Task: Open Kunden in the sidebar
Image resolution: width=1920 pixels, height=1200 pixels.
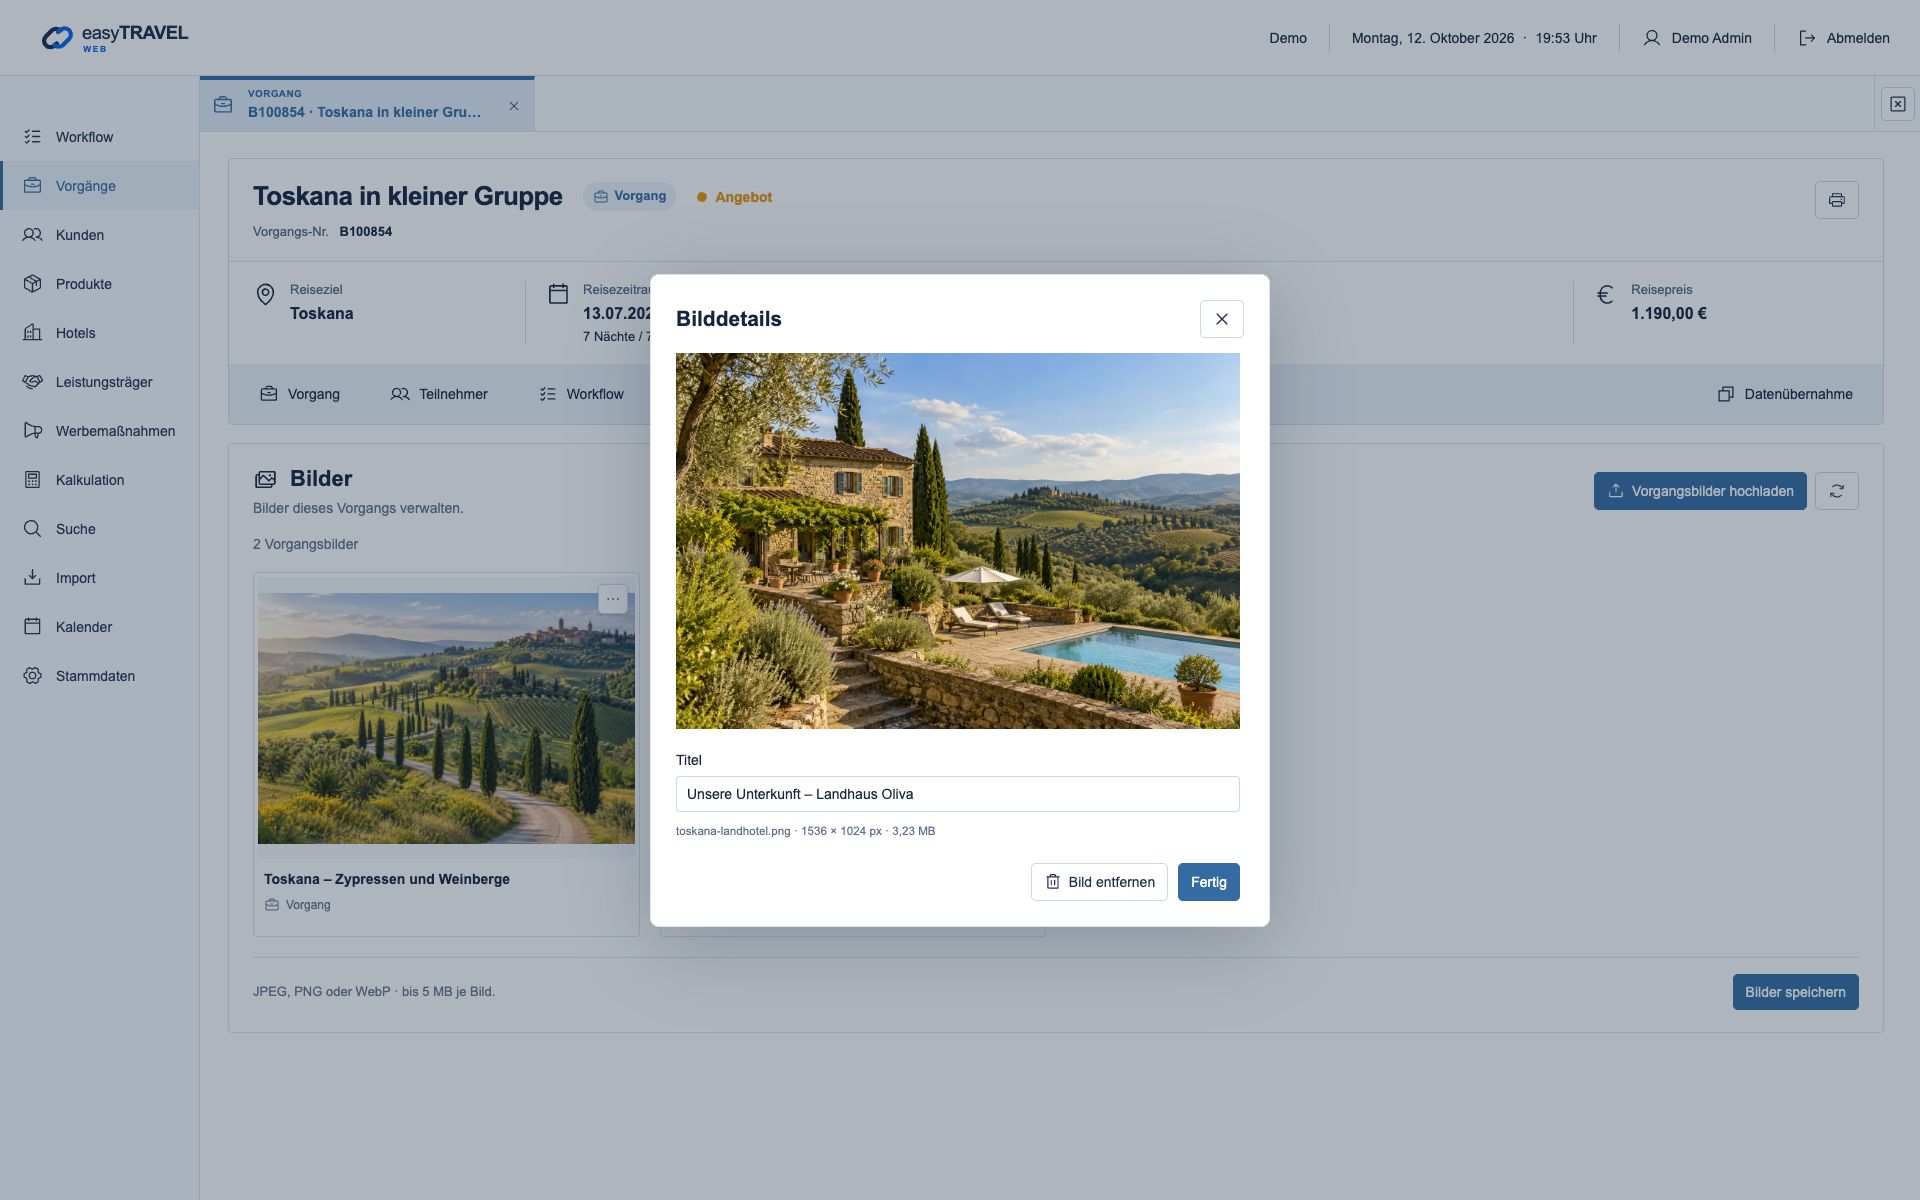Action: 100,235
